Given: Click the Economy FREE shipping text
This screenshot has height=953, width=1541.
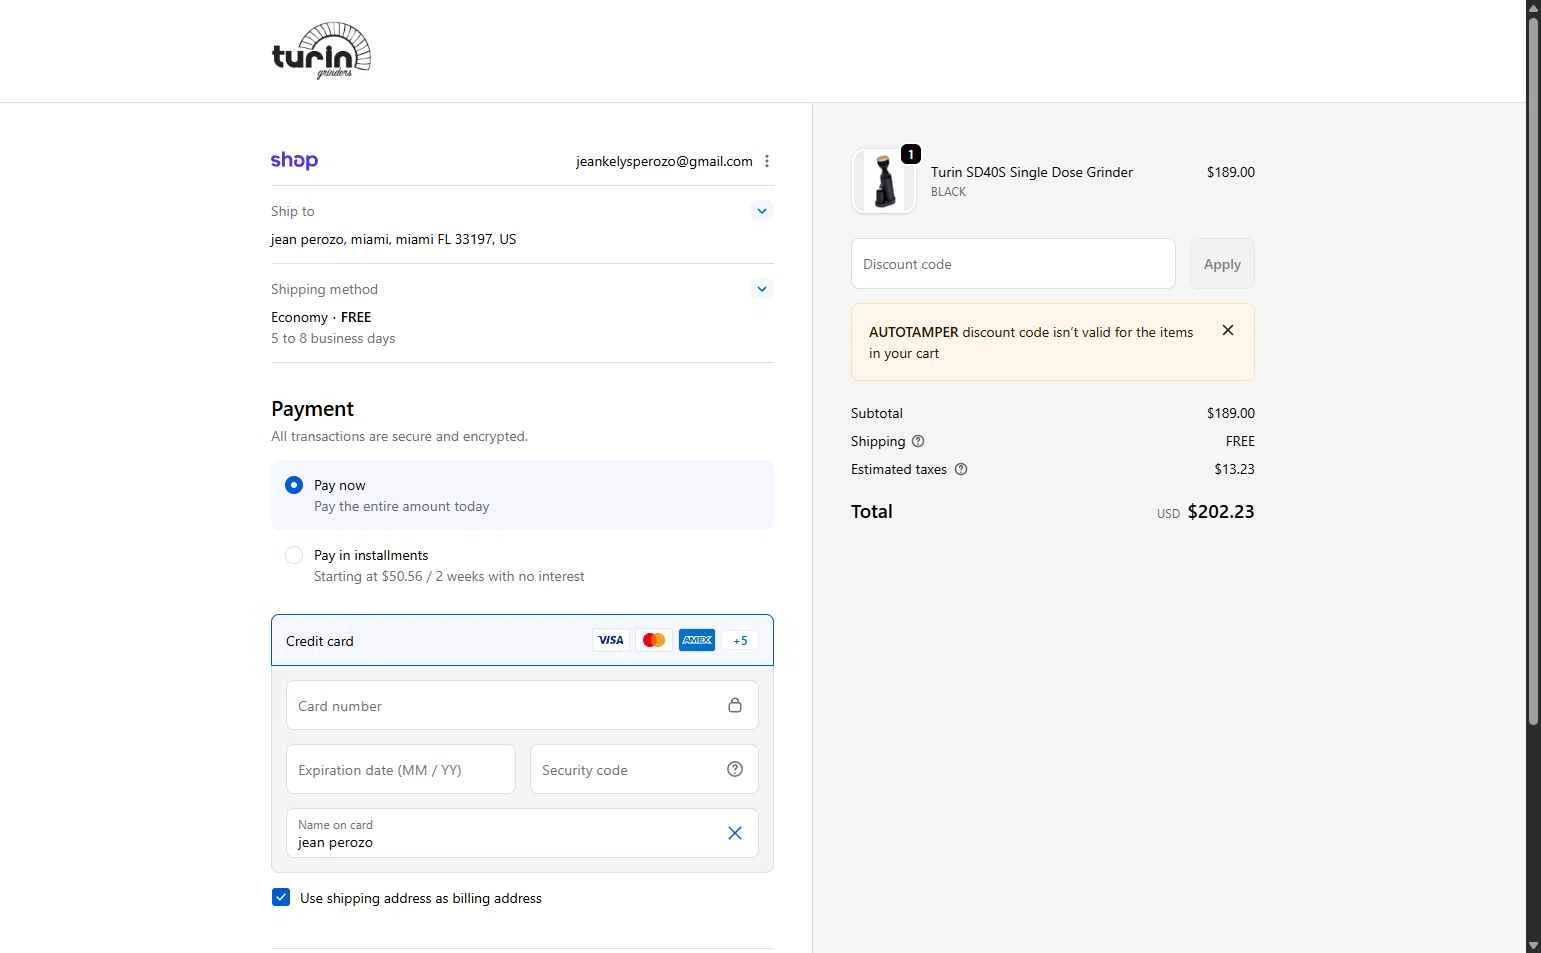Looking at the screenshot, I should click(x=321, y=317).
